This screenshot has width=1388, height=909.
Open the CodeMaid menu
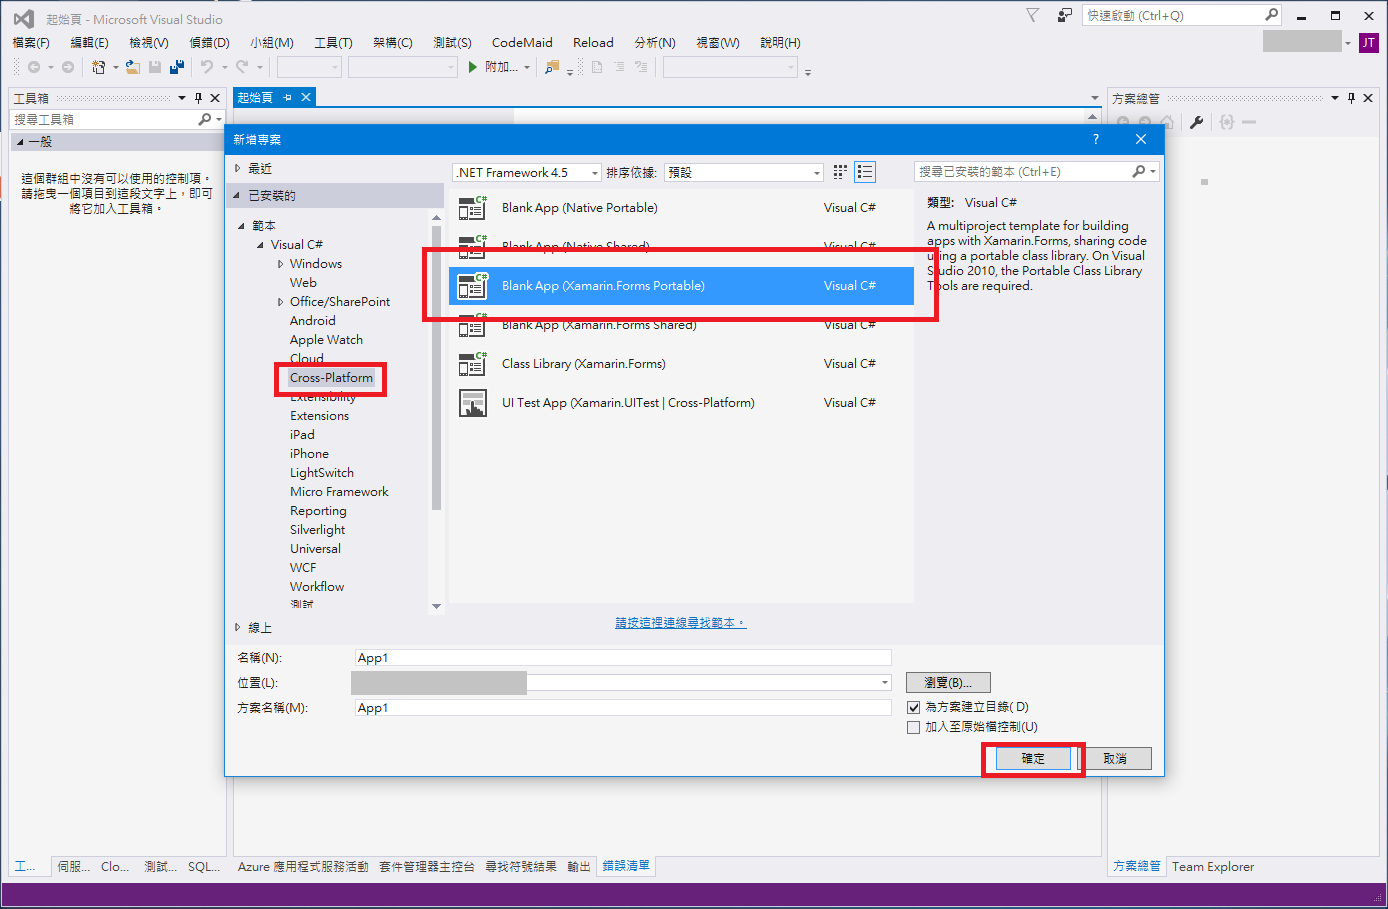coord(522,42)
